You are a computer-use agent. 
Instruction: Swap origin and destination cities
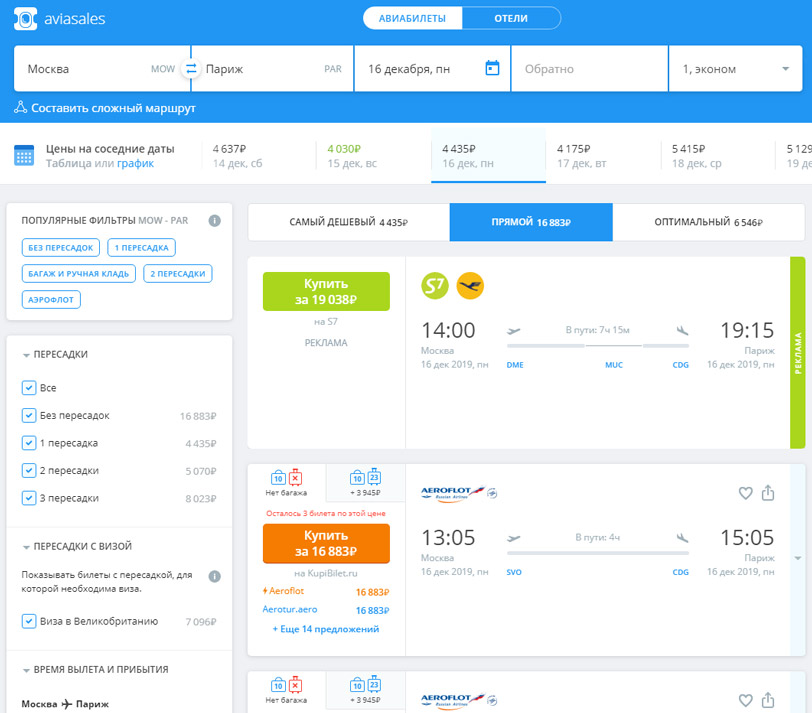191,69
